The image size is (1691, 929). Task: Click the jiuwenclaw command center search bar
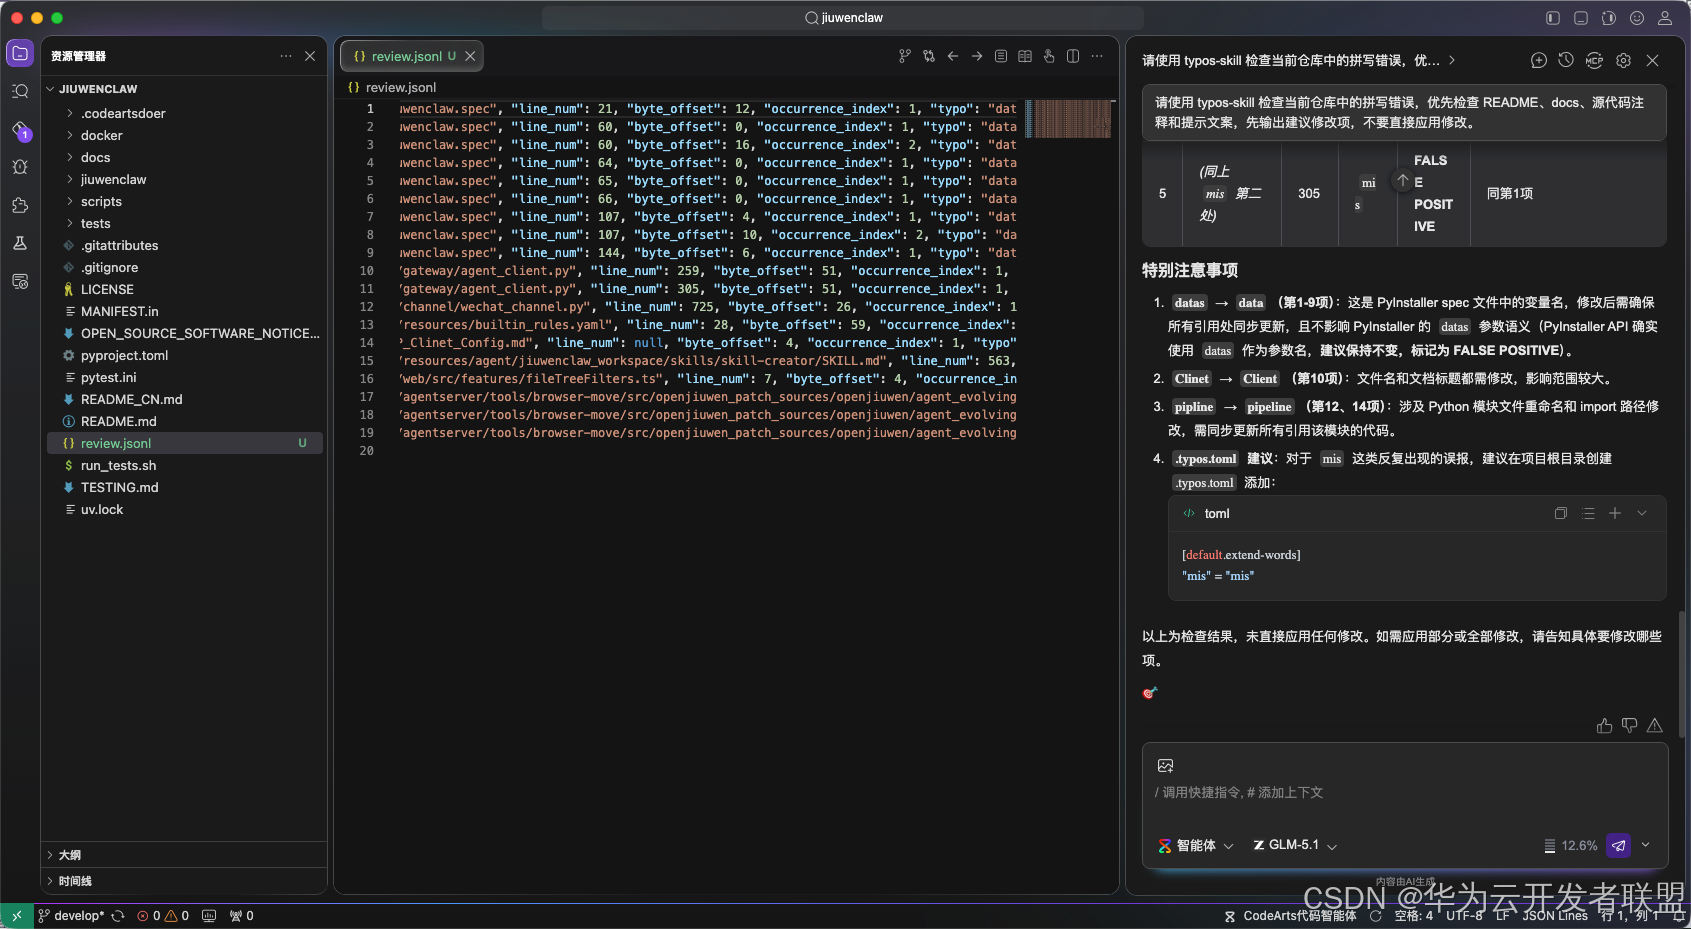click(843, 18)
